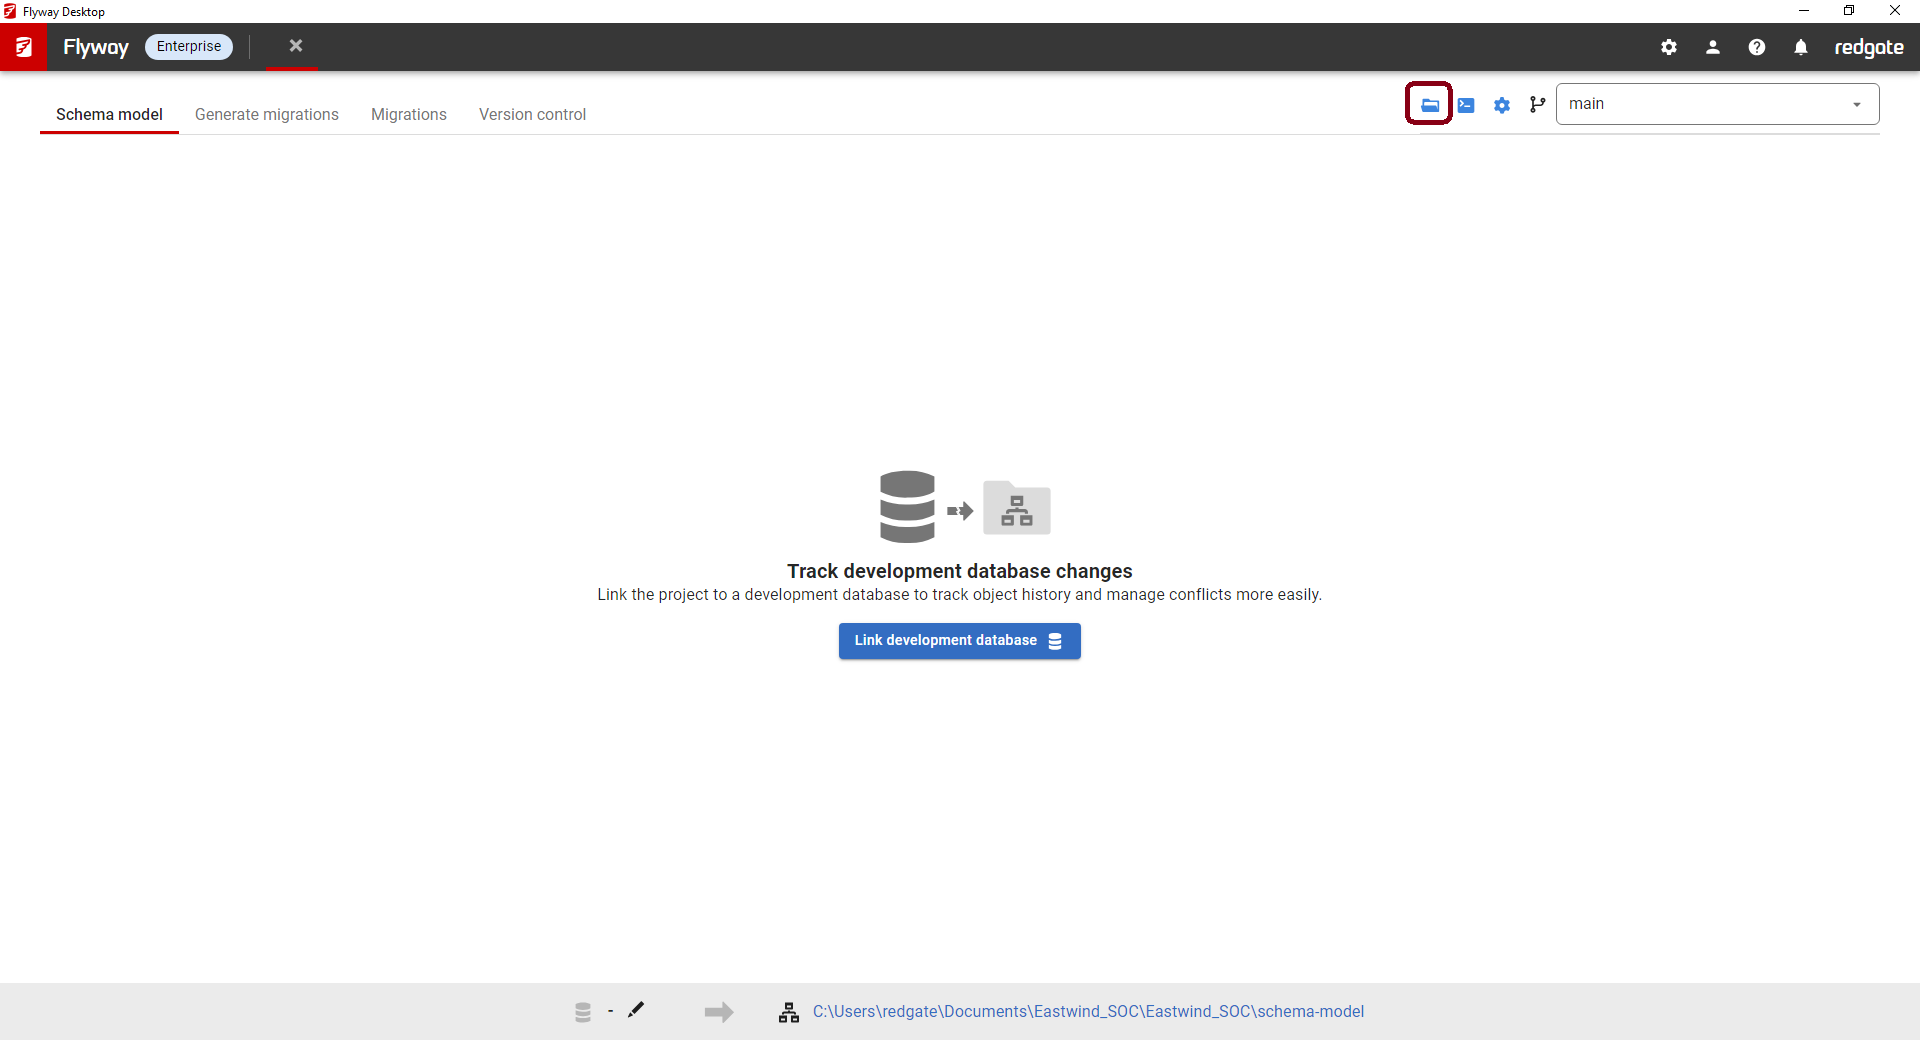Open the help question mark icon
The image size is (1920, 1040).
tap(1757, 47)
